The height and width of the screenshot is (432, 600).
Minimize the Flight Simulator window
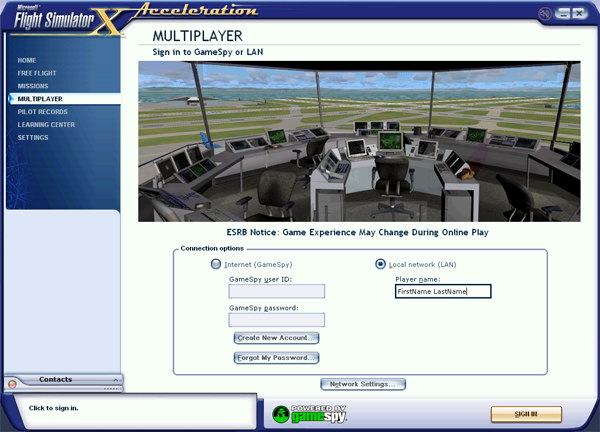562,14
